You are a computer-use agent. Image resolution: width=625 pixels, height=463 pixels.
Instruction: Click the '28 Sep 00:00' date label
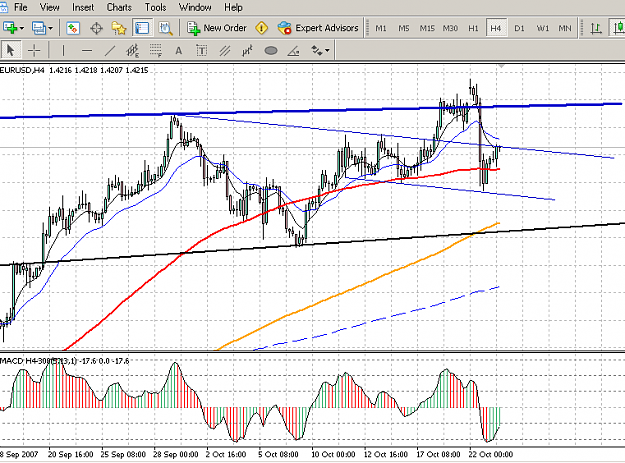click(x=176, y=455)
